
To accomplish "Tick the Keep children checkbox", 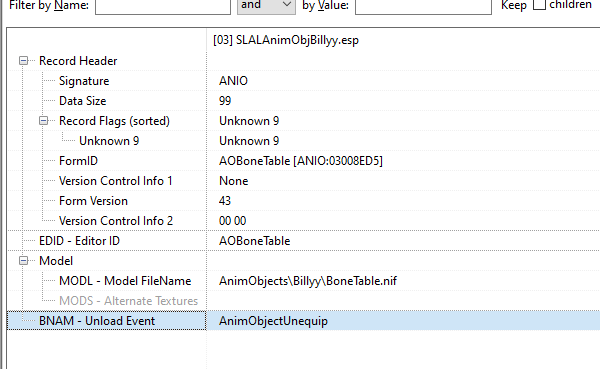I will click(539, 5).
